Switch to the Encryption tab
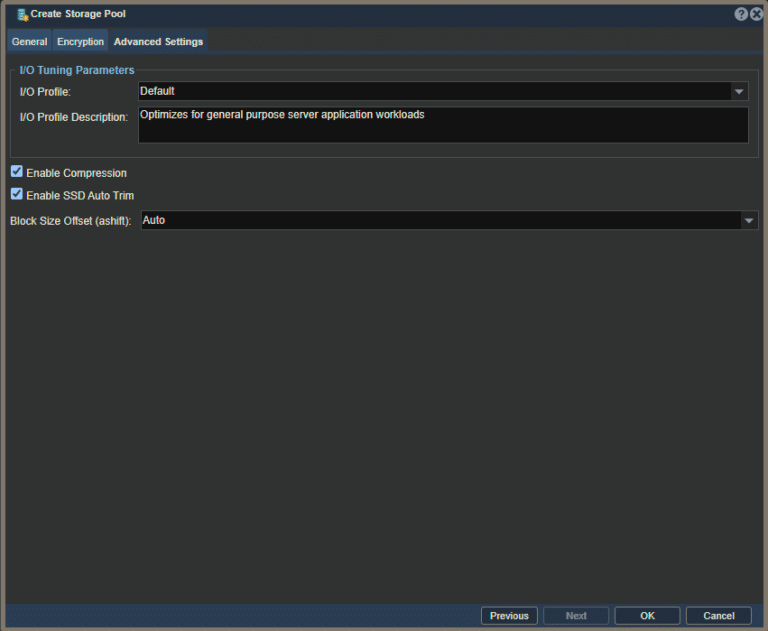The image size is (768, 631). click(x=80, y=42)
